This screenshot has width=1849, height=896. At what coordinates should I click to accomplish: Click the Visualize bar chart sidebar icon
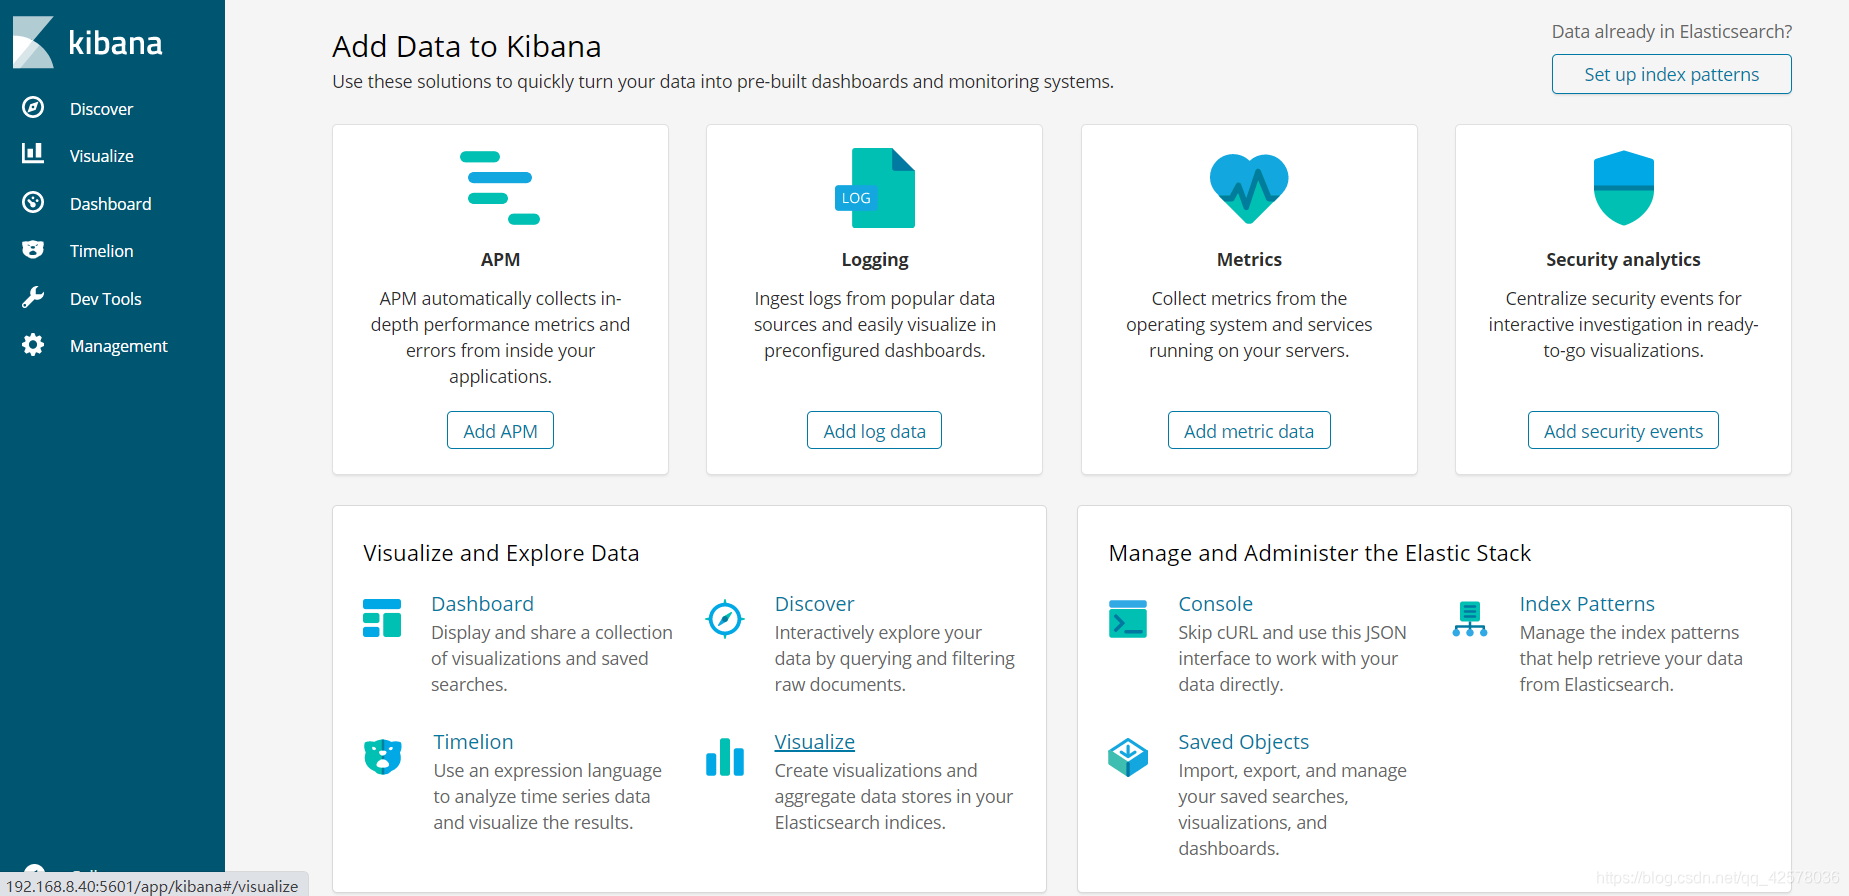point(33,153)
